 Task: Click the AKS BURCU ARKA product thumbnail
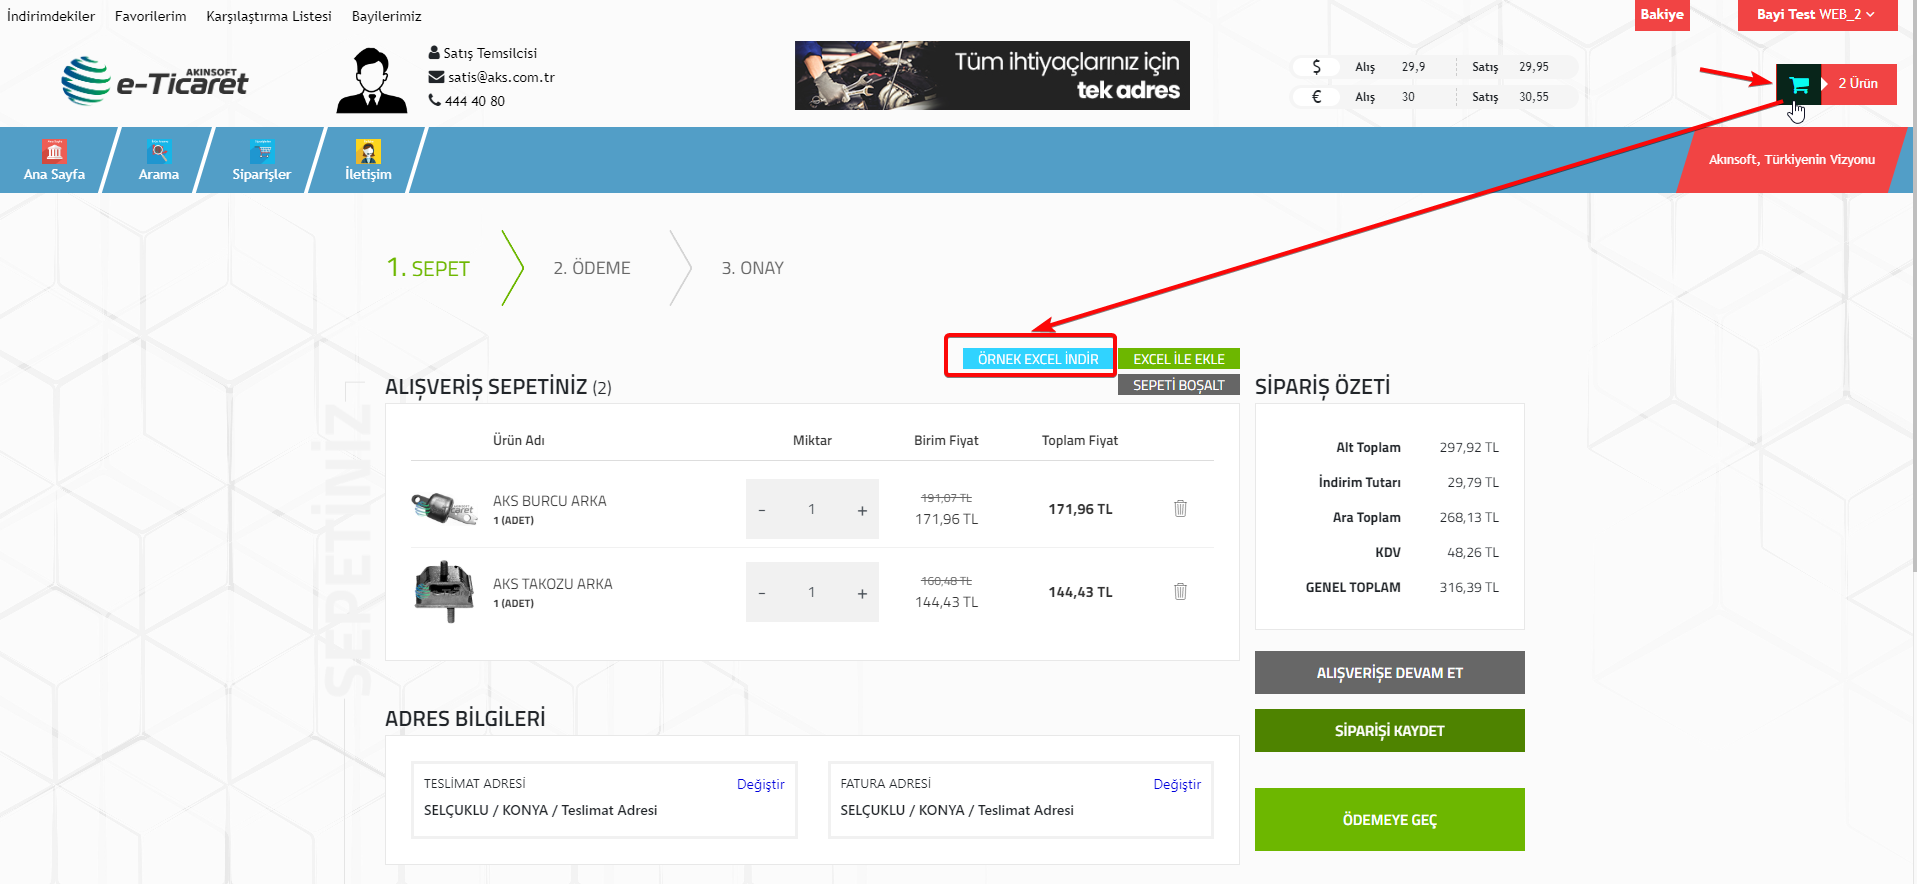tap(443, 508)
